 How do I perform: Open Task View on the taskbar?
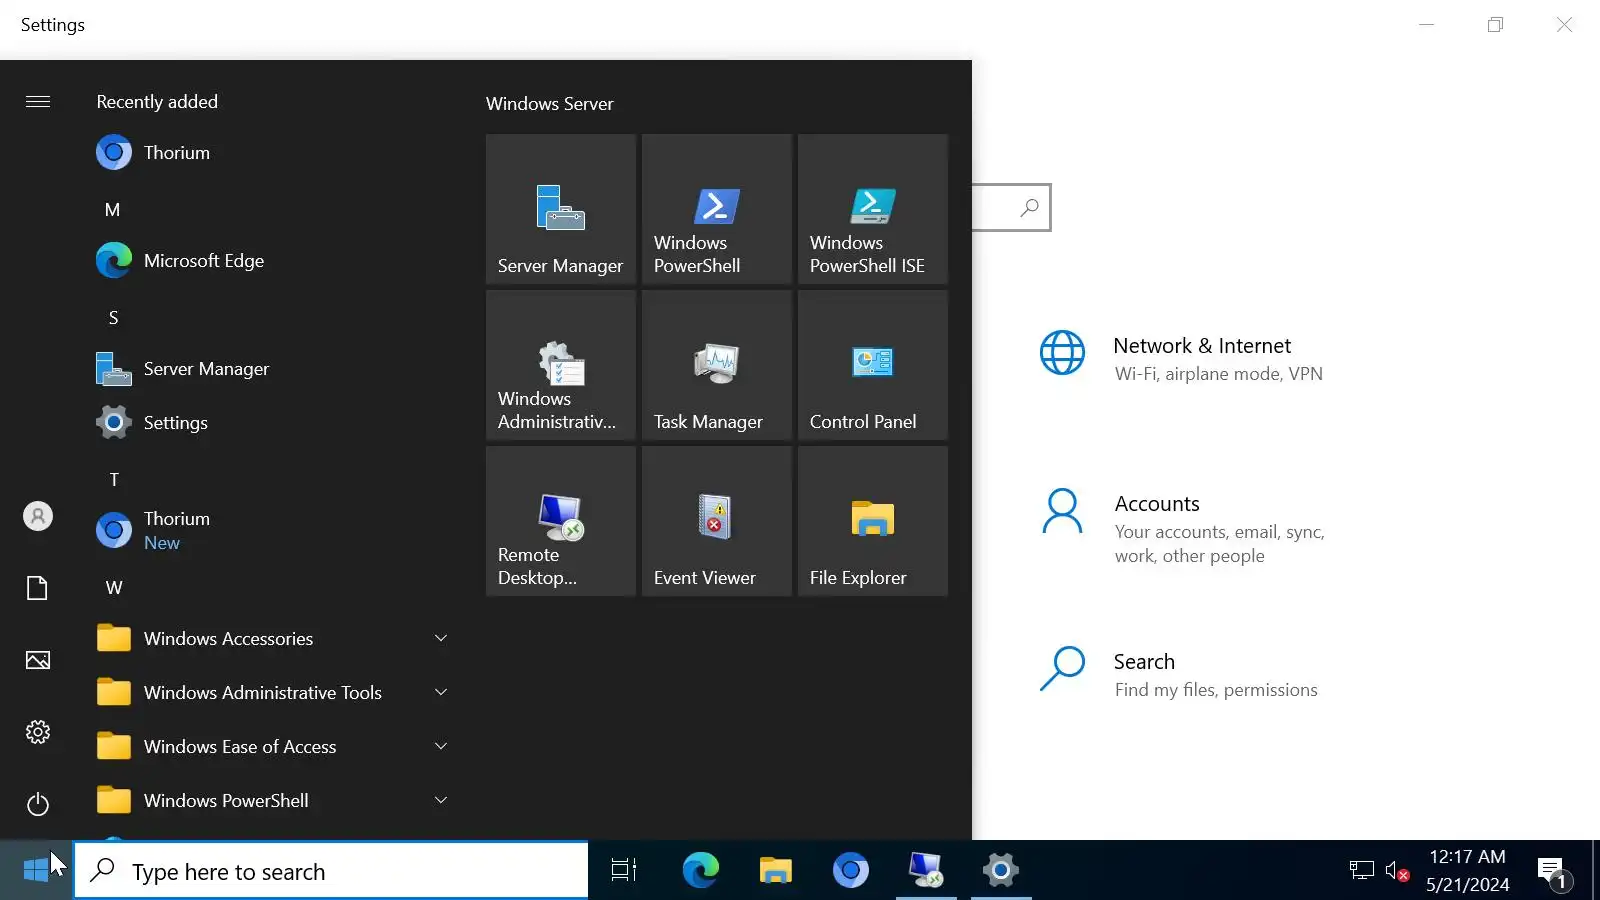pos(624,870)
